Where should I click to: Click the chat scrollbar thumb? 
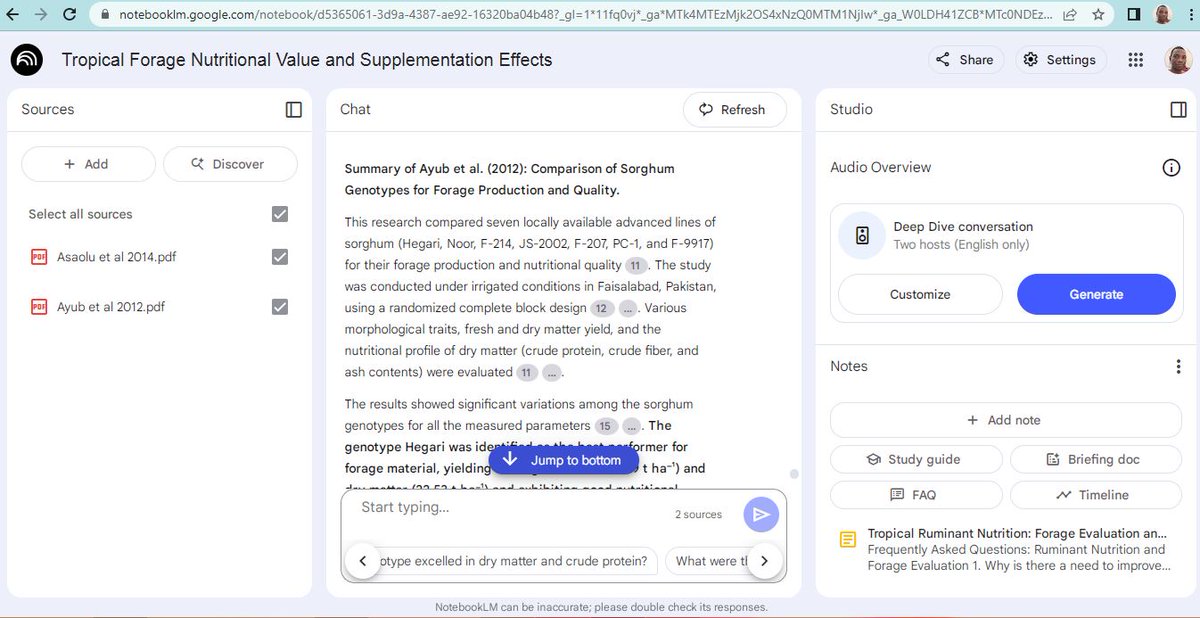pos(794,474)
